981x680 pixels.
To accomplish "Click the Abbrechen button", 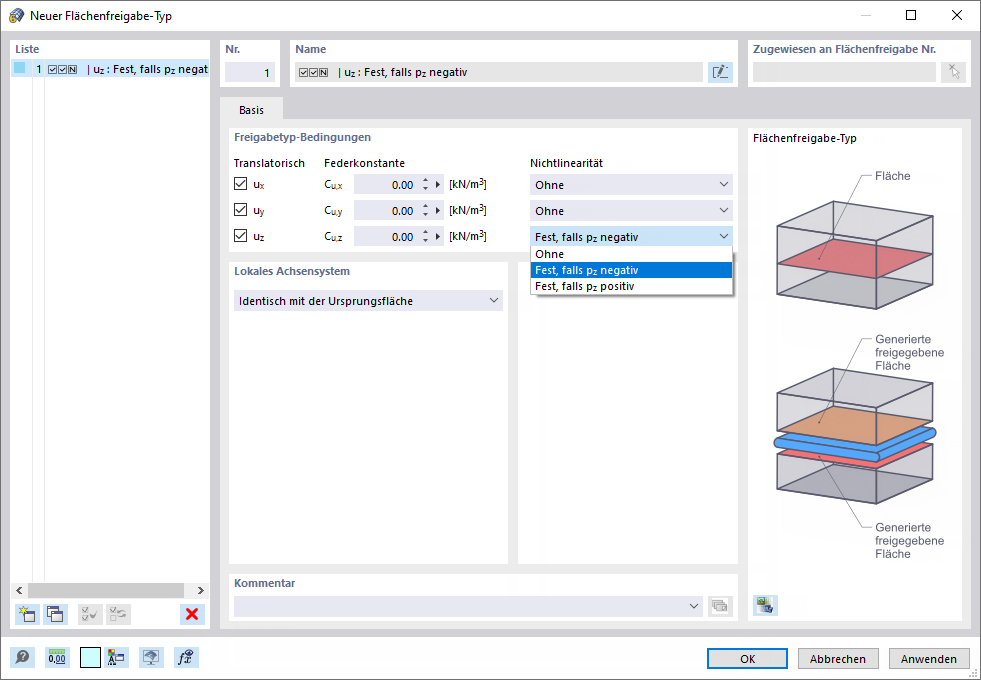I will (x=838, y=658).
